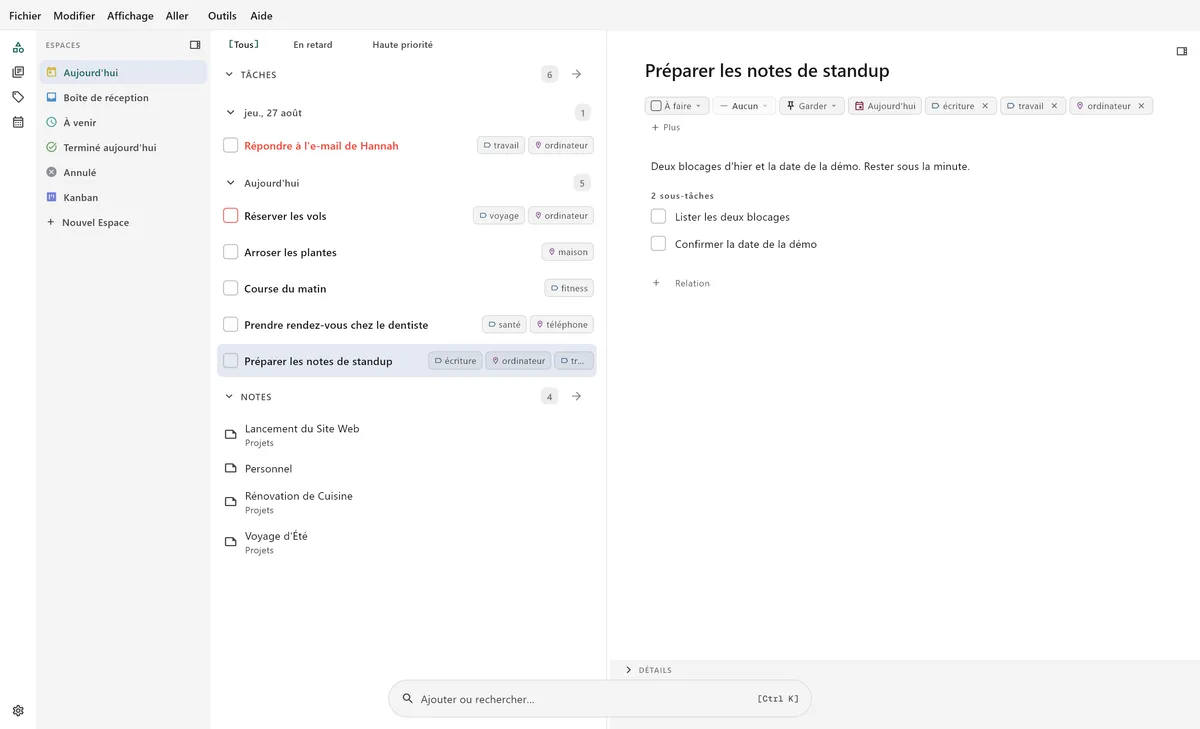
Task: Switch to the En retard filter tab
Action: tap(313, 45)
